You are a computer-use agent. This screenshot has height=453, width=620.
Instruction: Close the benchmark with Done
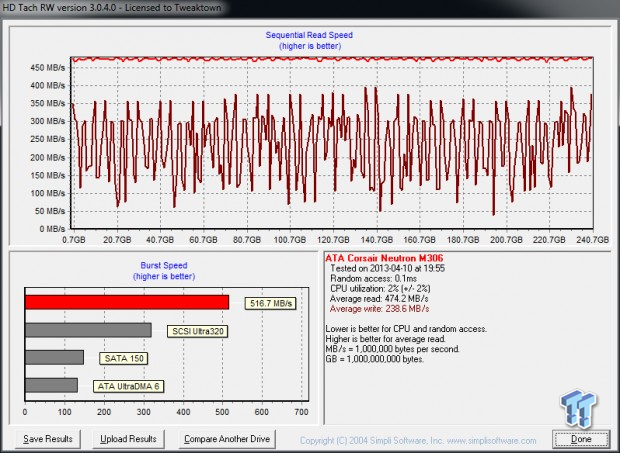point(581,439)
